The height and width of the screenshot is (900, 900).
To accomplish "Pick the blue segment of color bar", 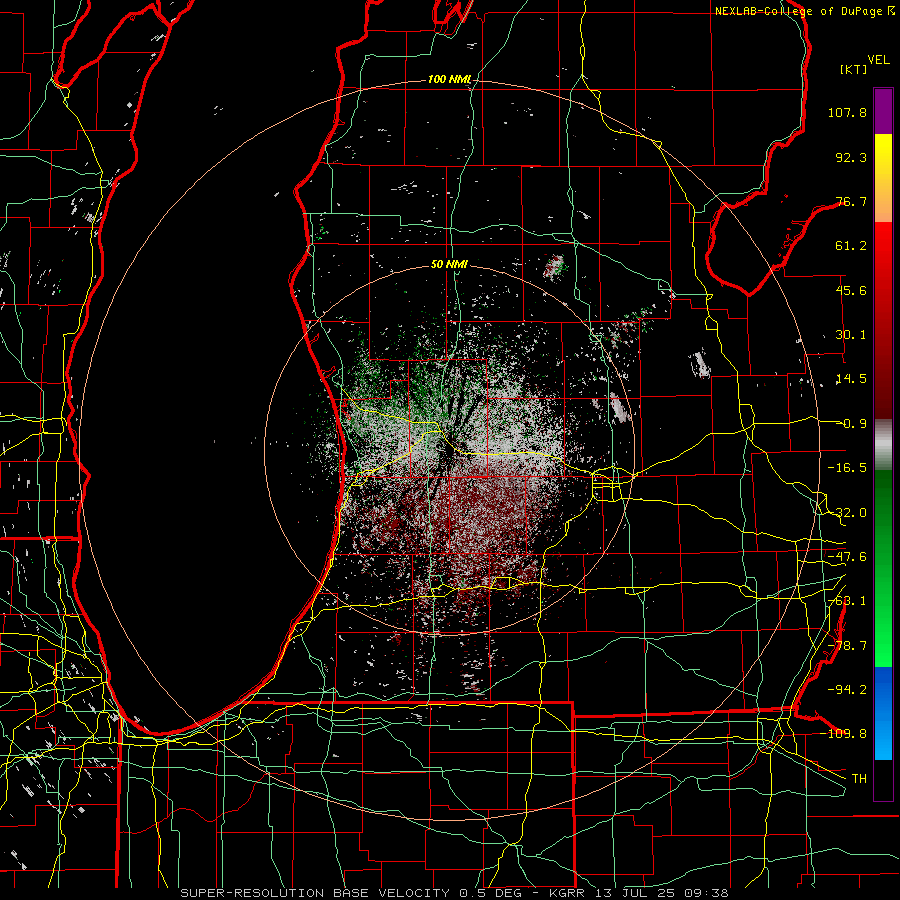I will tap(883, 713).
